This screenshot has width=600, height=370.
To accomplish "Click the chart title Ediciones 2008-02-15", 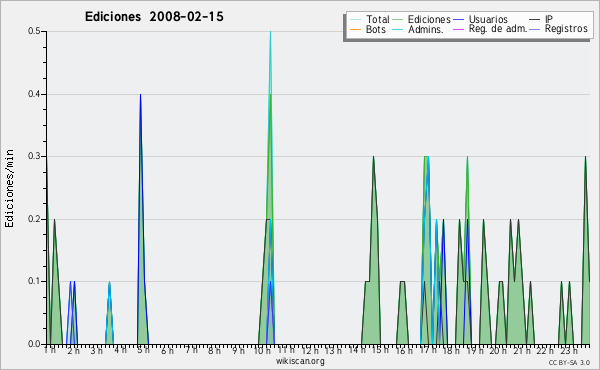I will point(154,17).
